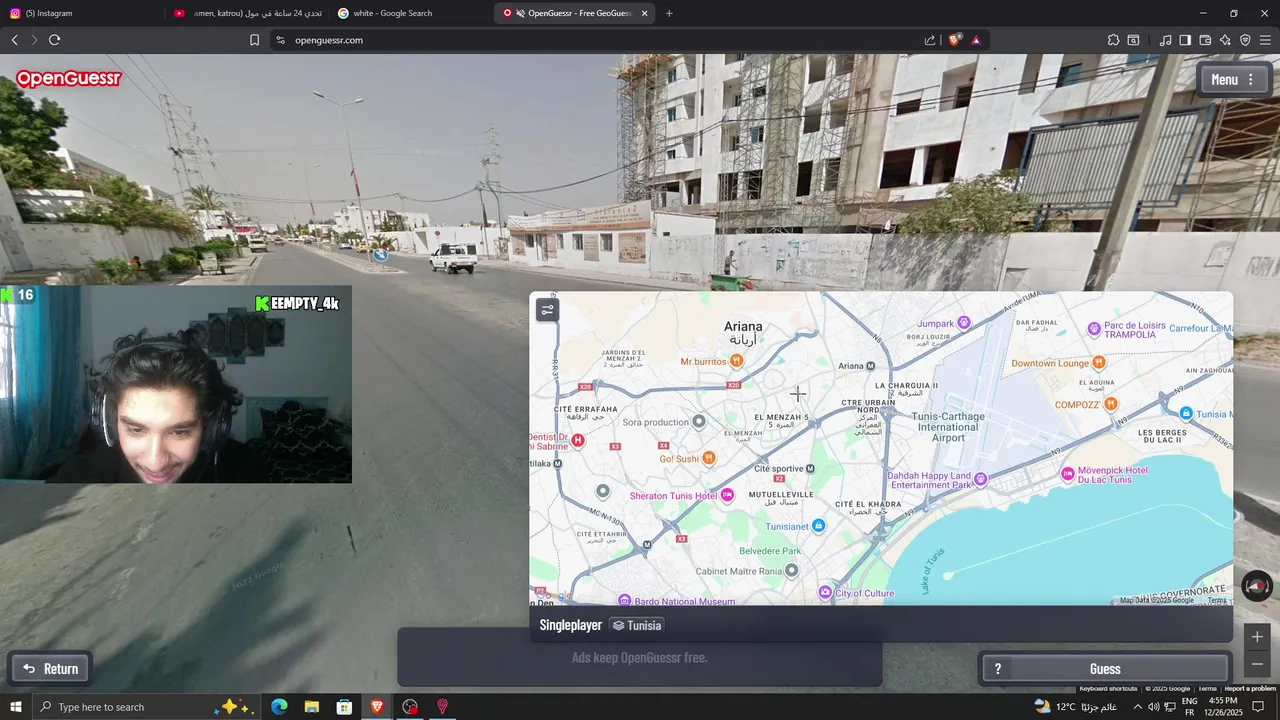Zoom out street view with minus
This screenshot has width=1280, height=720.
click(1257, 663)
